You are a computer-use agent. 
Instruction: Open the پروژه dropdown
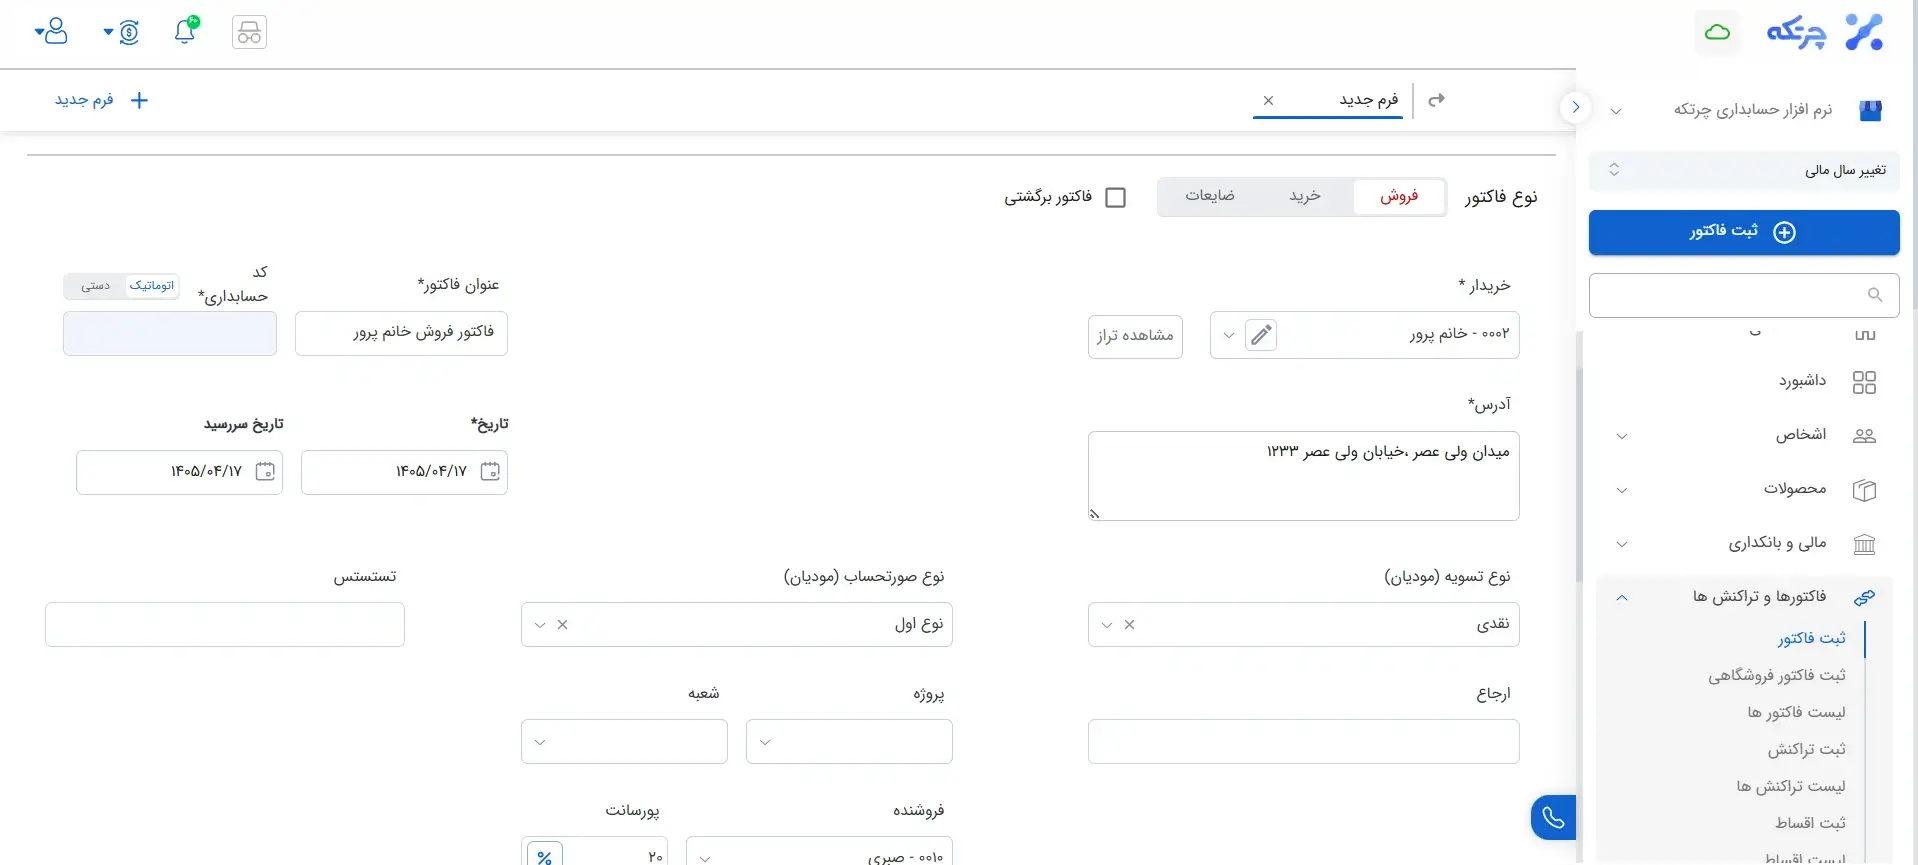click(x=849, y=741)
